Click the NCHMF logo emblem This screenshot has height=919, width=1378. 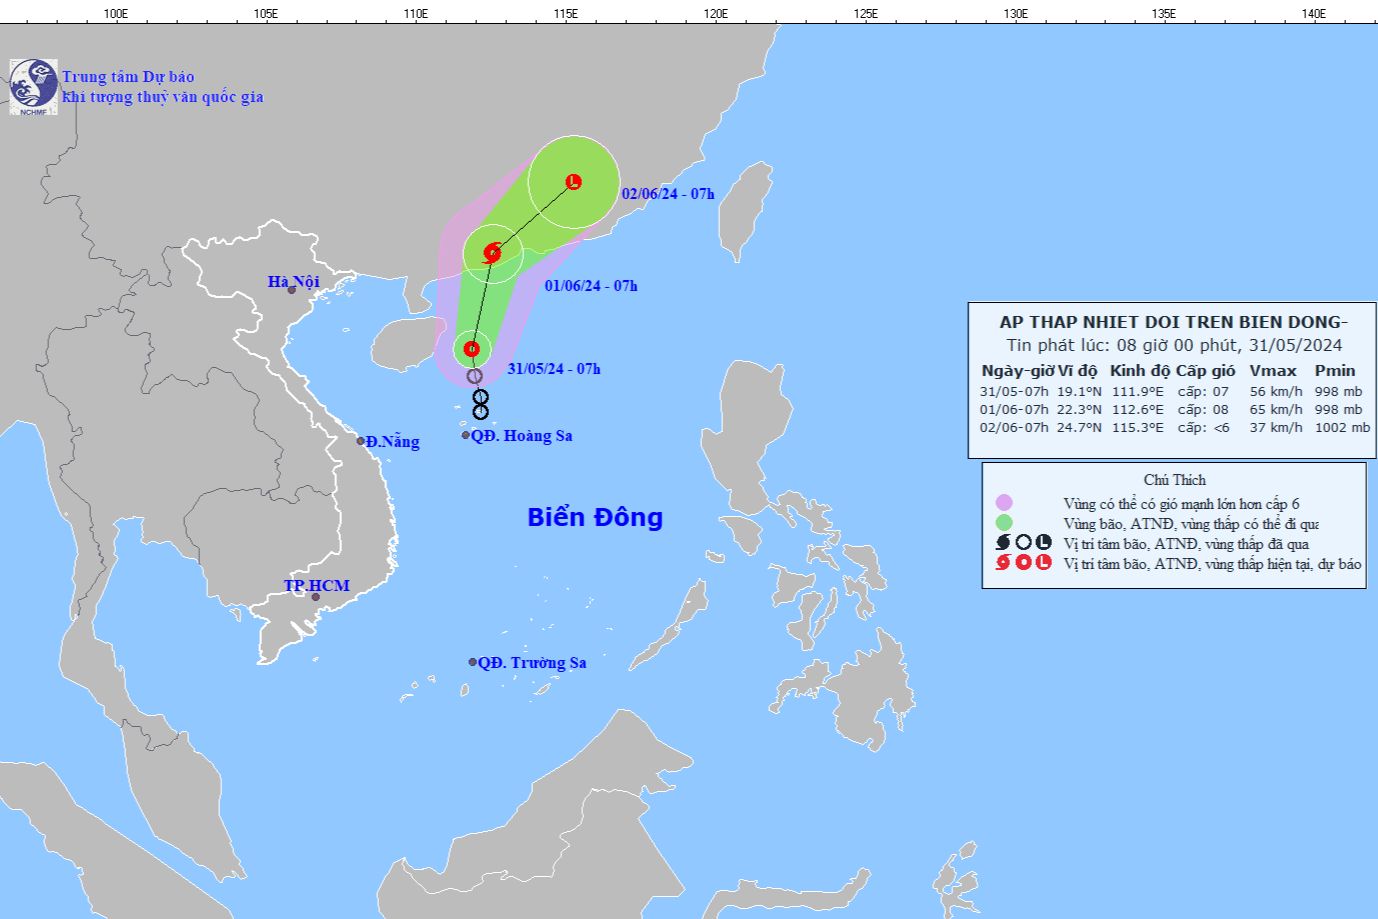coord(33,87)
